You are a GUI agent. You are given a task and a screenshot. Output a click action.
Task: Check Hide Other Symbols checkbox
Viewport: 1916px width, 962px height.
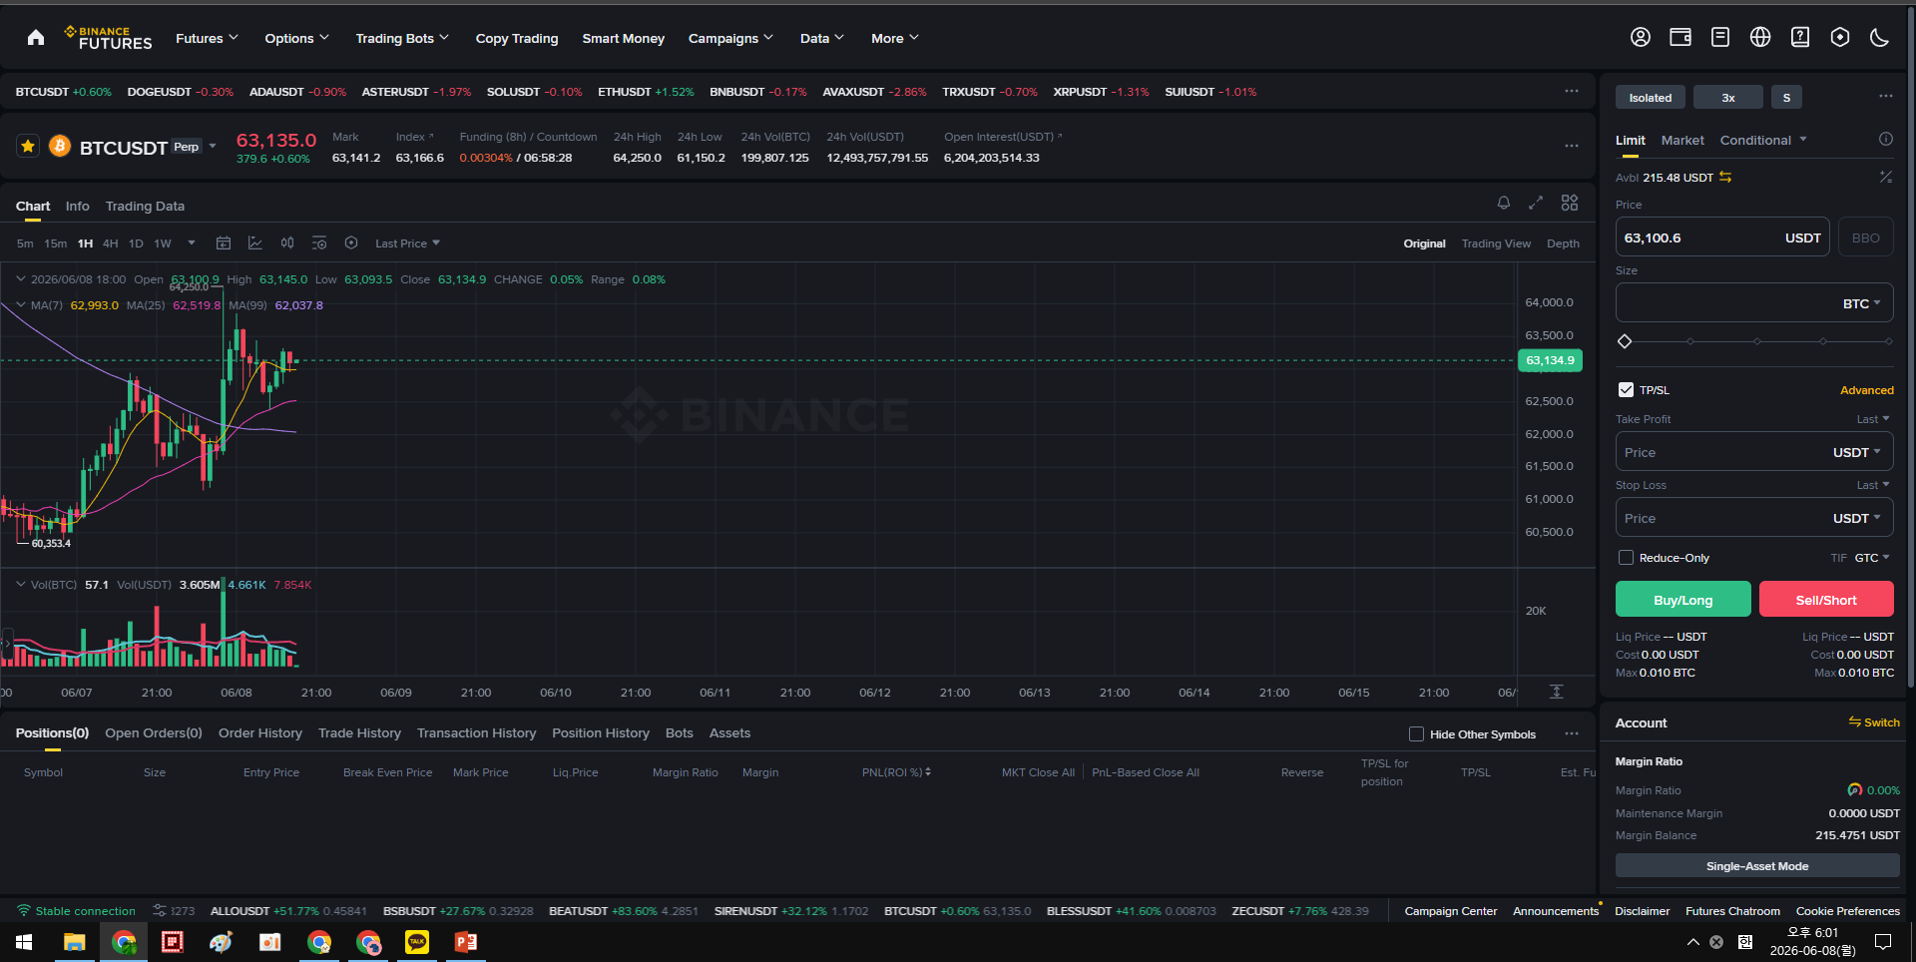coord(1416,734)
